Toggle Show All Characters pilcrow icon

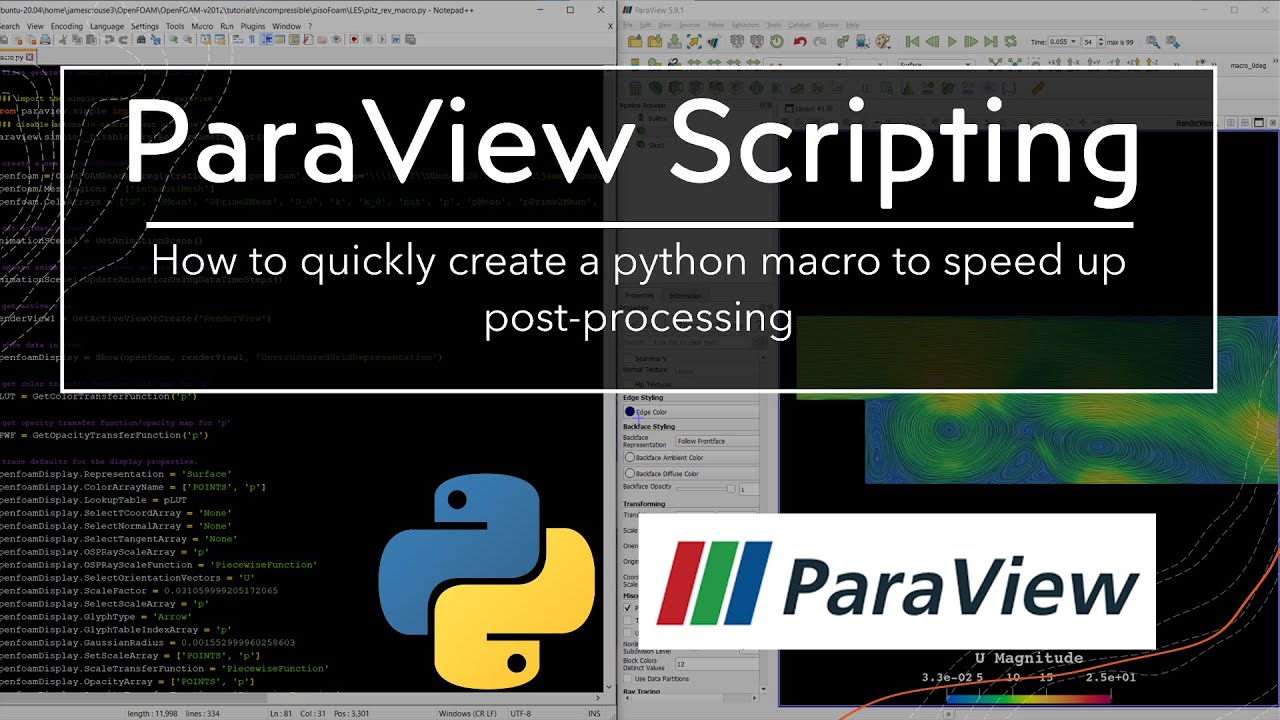click(251, 40)
